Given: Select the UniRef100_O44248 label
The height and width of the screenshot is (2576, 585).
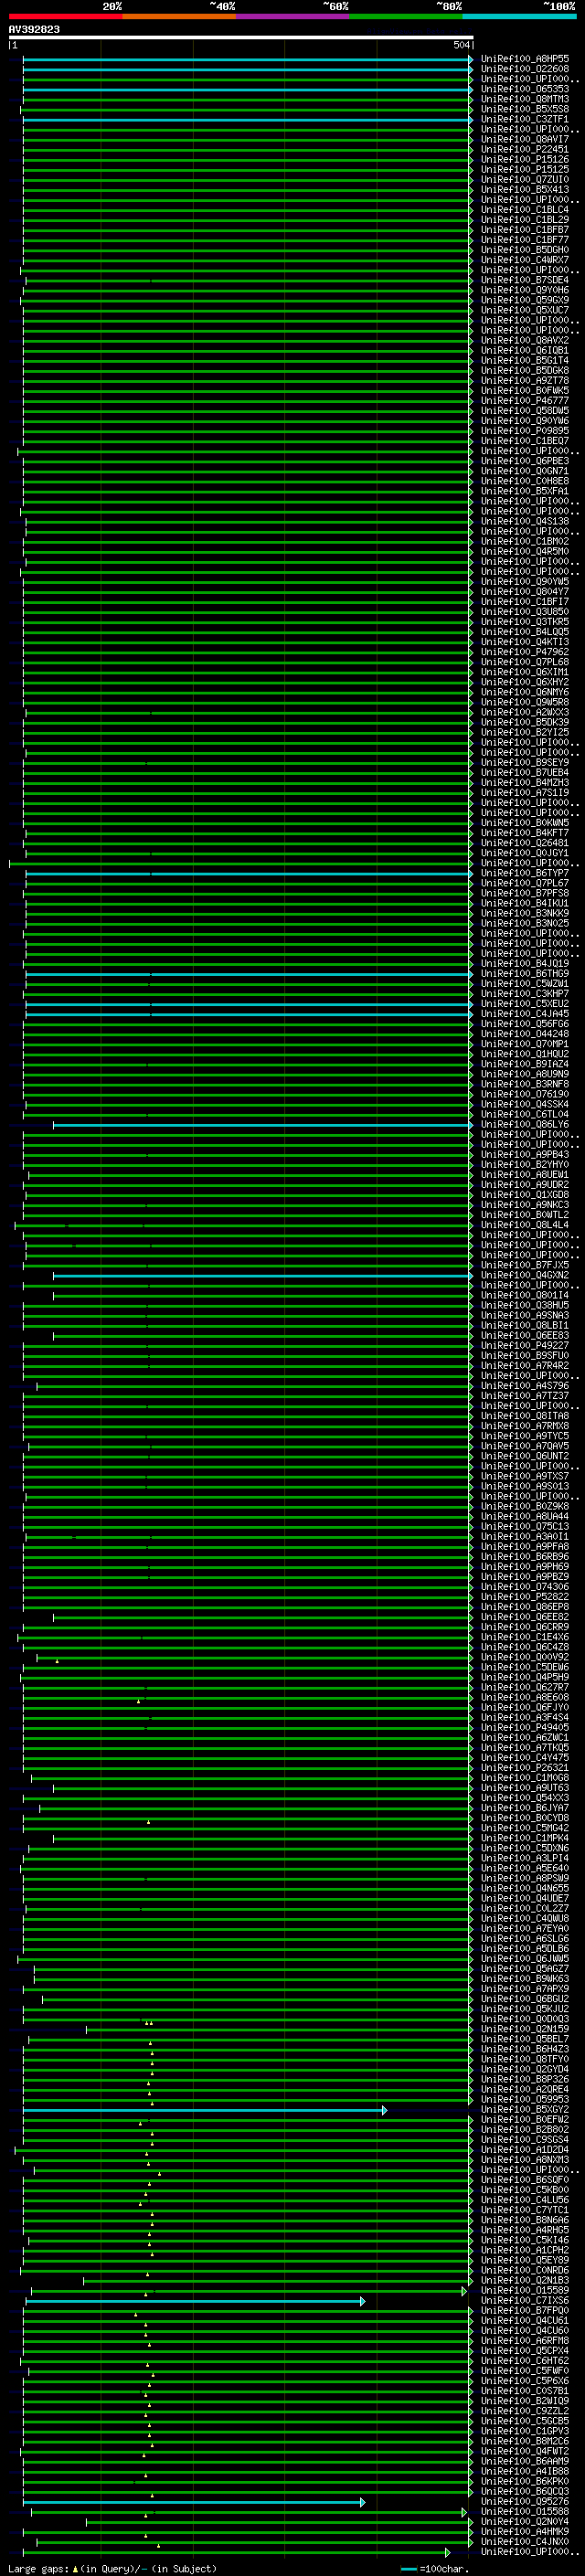Looking at the screenshot, I should click(x=525, y=1034).
